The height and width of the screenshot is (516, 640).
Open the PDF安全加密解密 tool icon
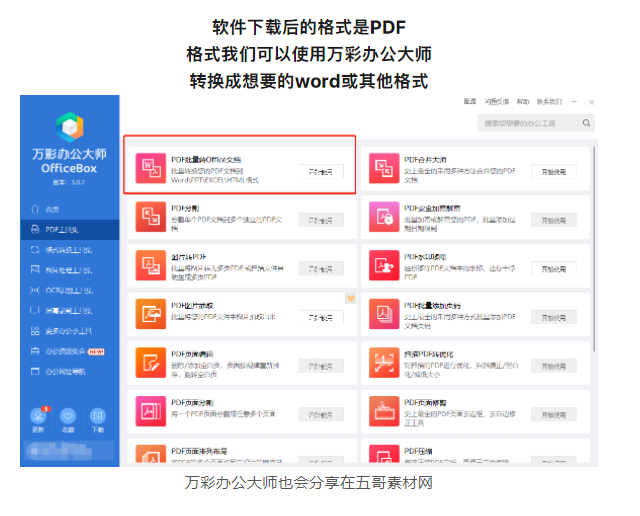coord(385,215)
